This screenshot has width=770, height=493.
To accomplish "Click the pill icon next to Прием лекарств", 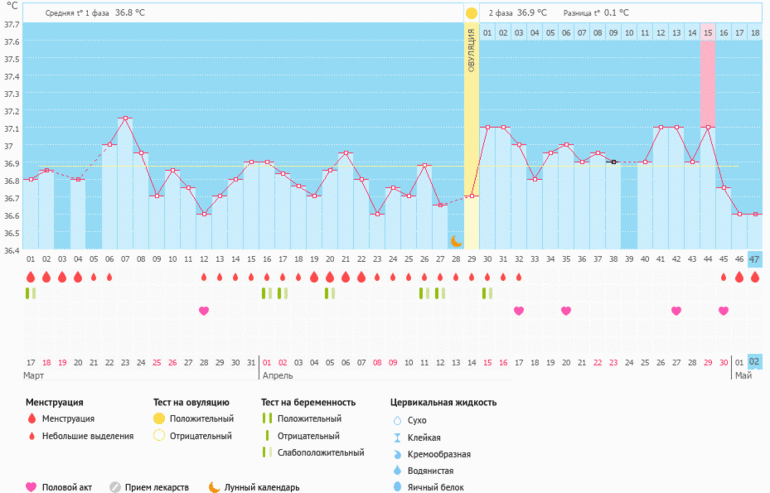I will click(x=115, y=487).
